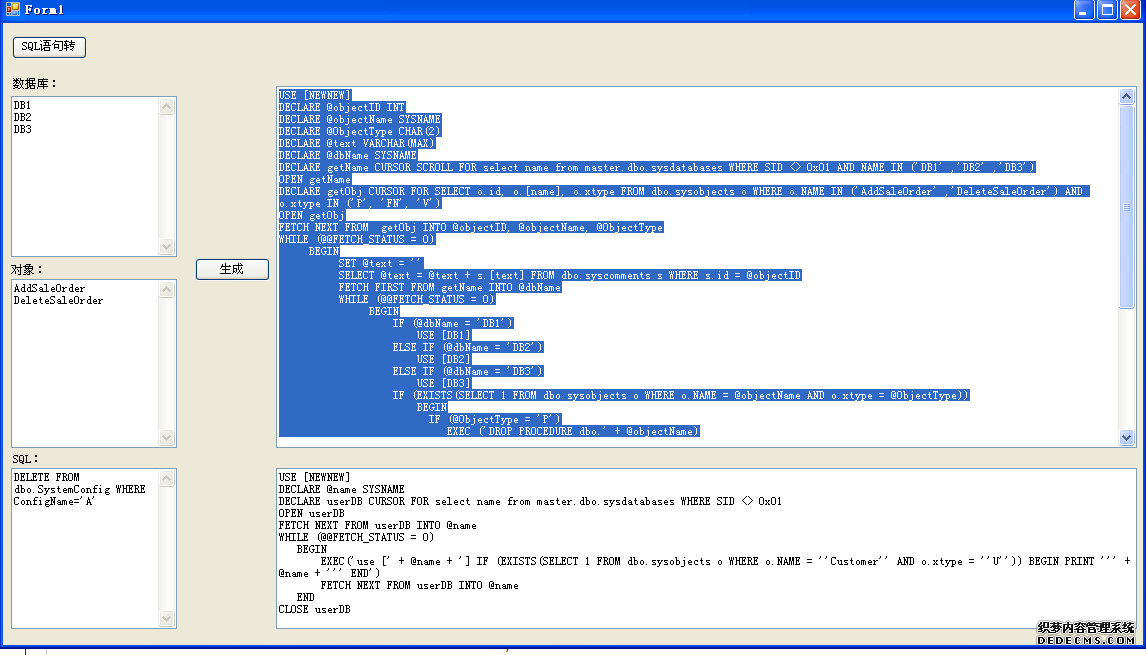Maximize the Form1 window
The width and height of the screenshot is (1146, 655).
click(1107, 10)
